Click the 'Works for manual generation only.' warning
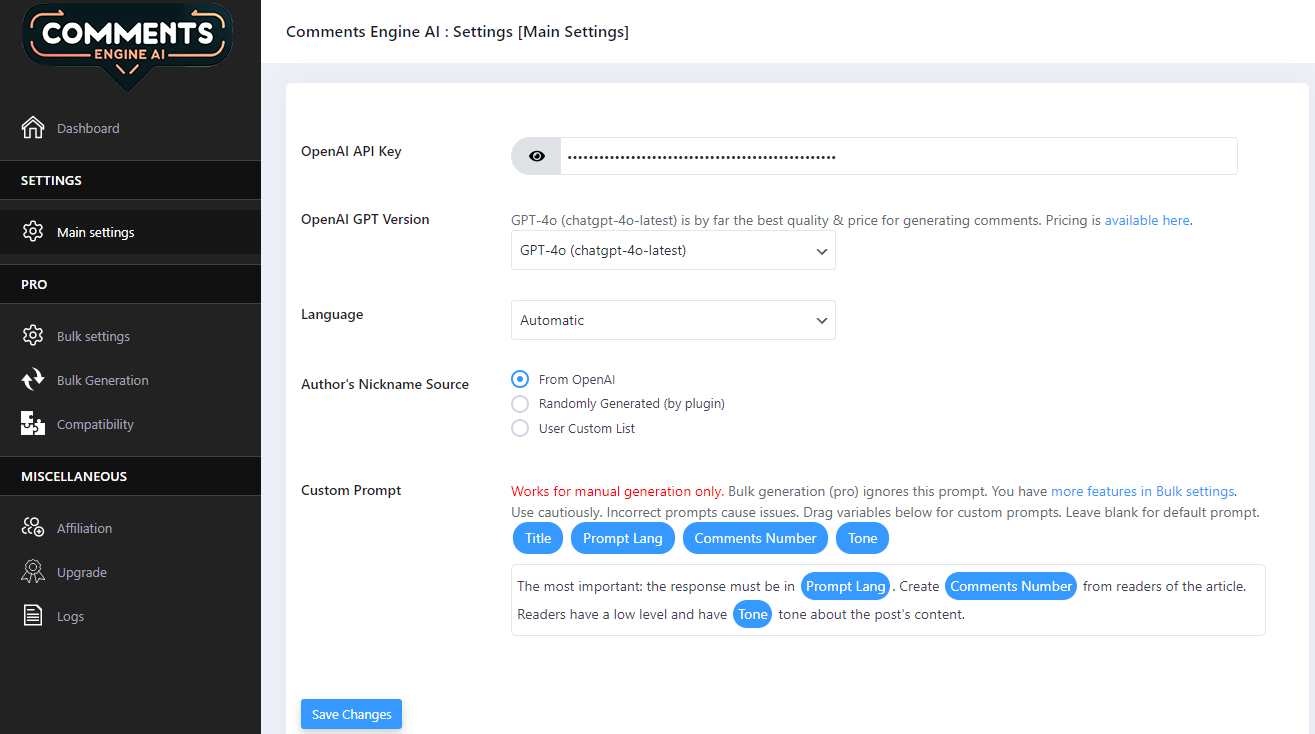 point(617,491)
